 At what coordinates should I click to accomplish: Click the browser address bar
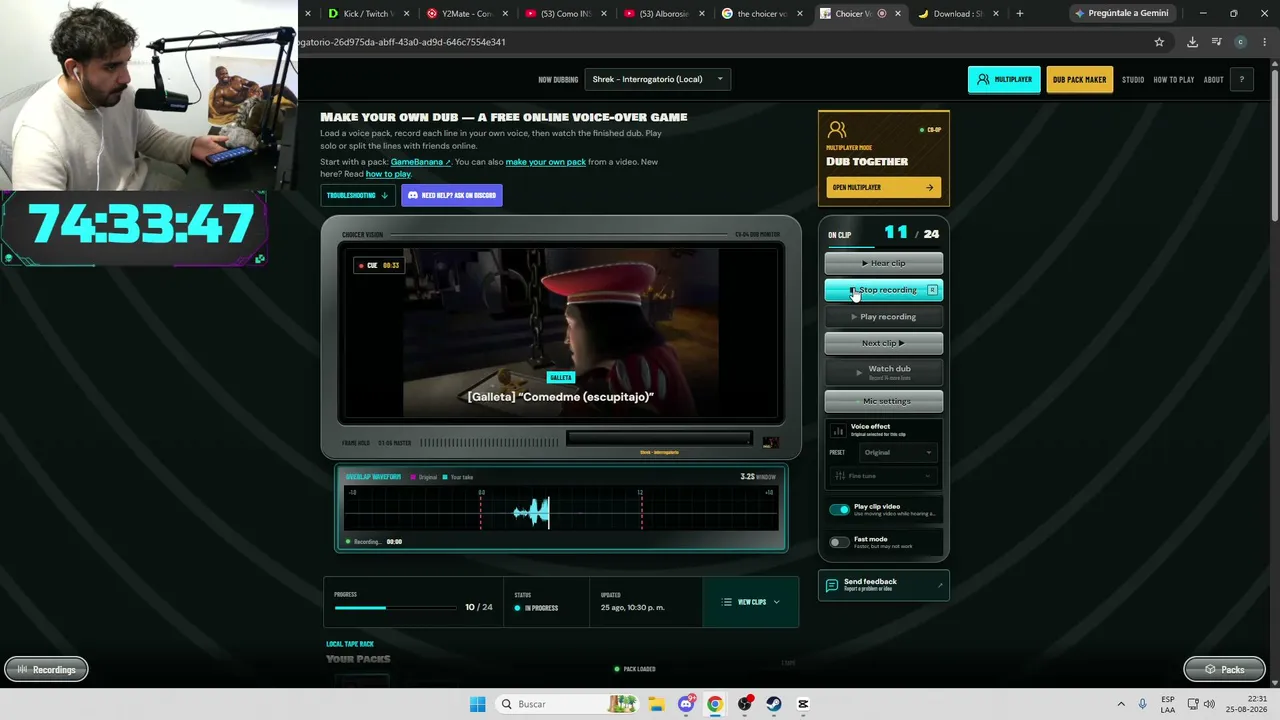pos(720,42)
